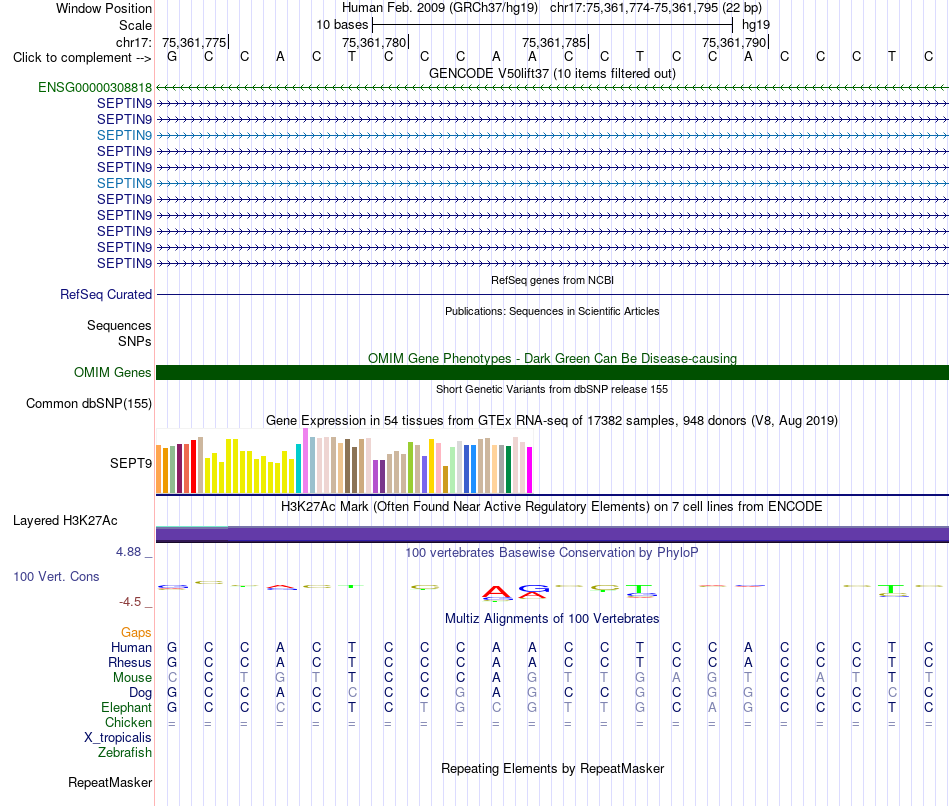Click the -4.5 PhyloP lower scale value
This screenshot has width=950, height=806.
click(130, 602)
